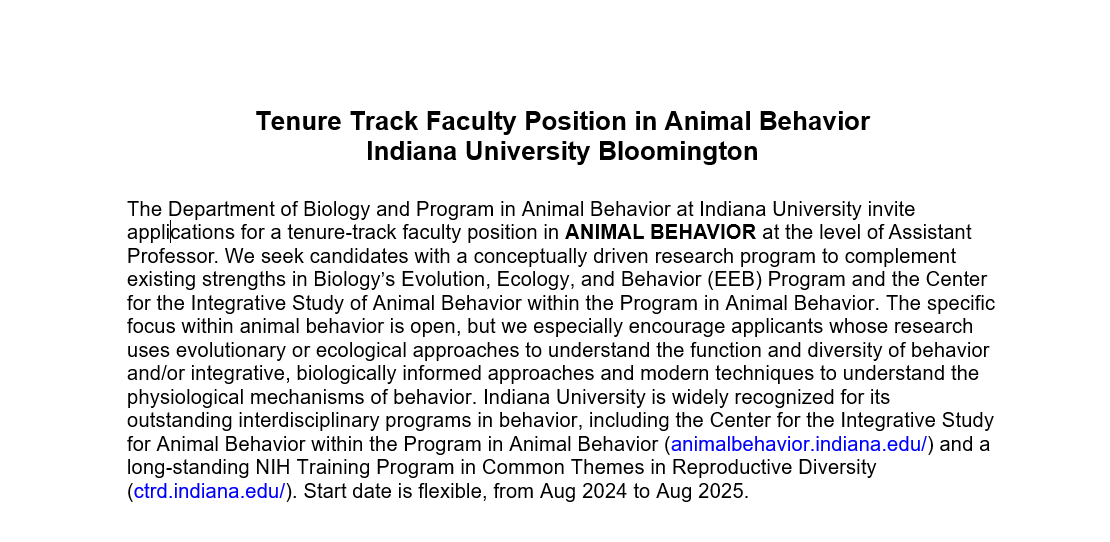Screen dimensions: 1110x542
Task: Open the ctrd.indiana.edu link
Action: click(x=209, y=491)
